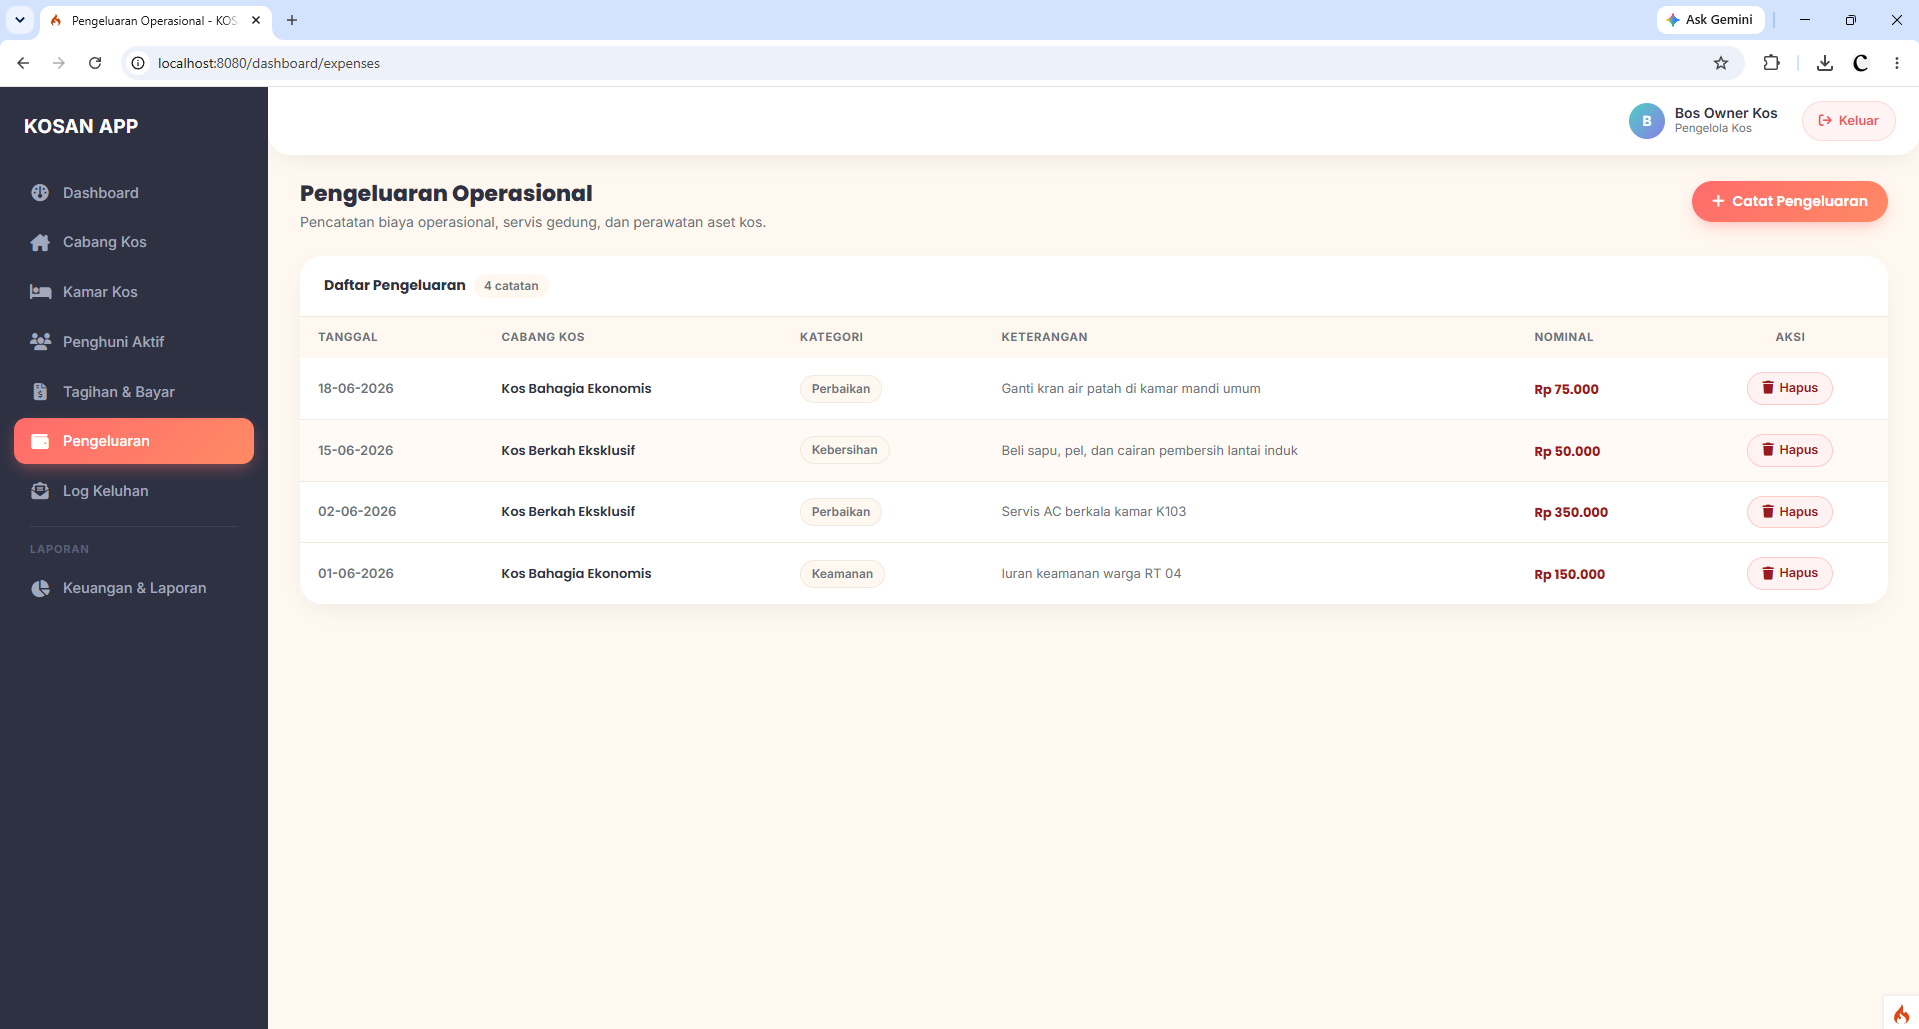Click the Rp 50.000 nominal value
This screenshot has width=1919, height=1029.
pyautogui.click(x=1567, y=452)
